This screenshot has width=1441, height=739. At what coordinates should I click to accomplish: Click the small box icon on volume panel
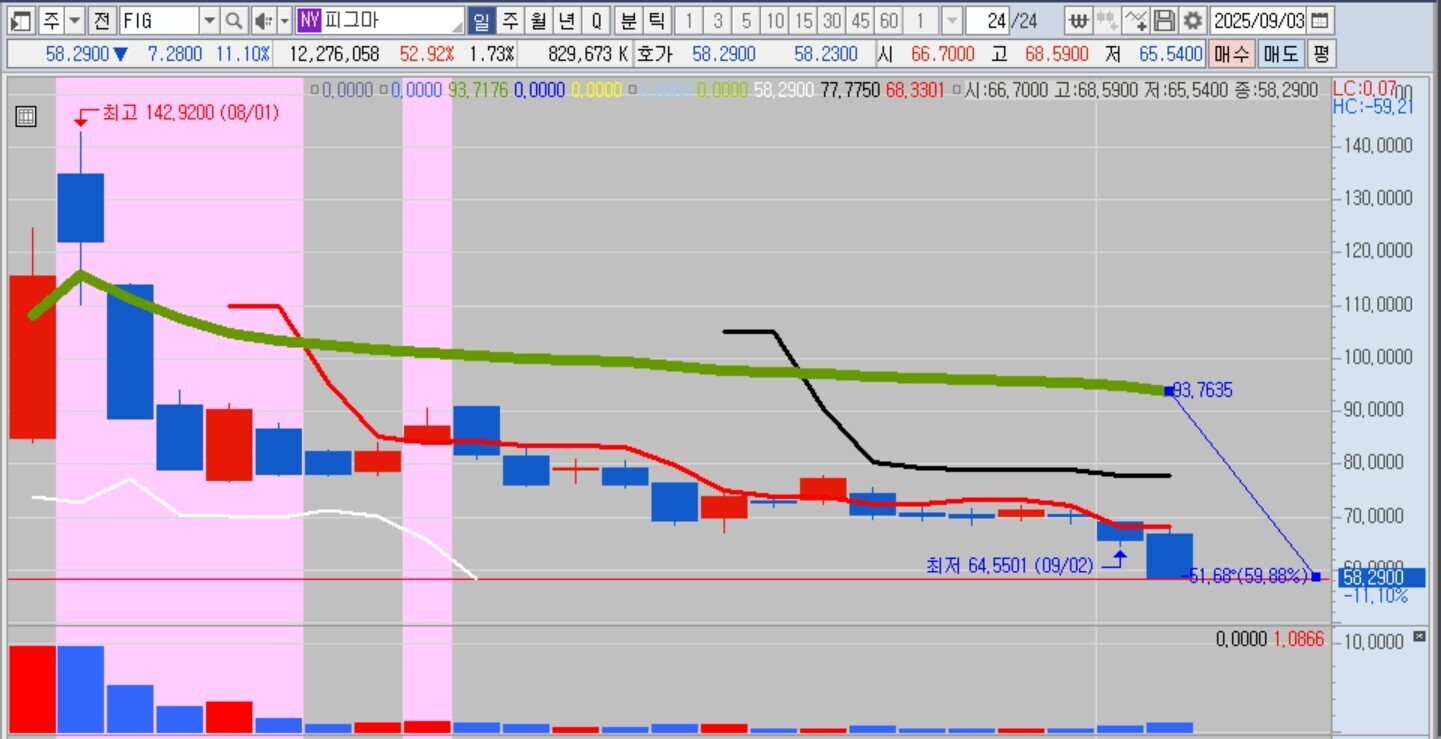[1419, 636]
